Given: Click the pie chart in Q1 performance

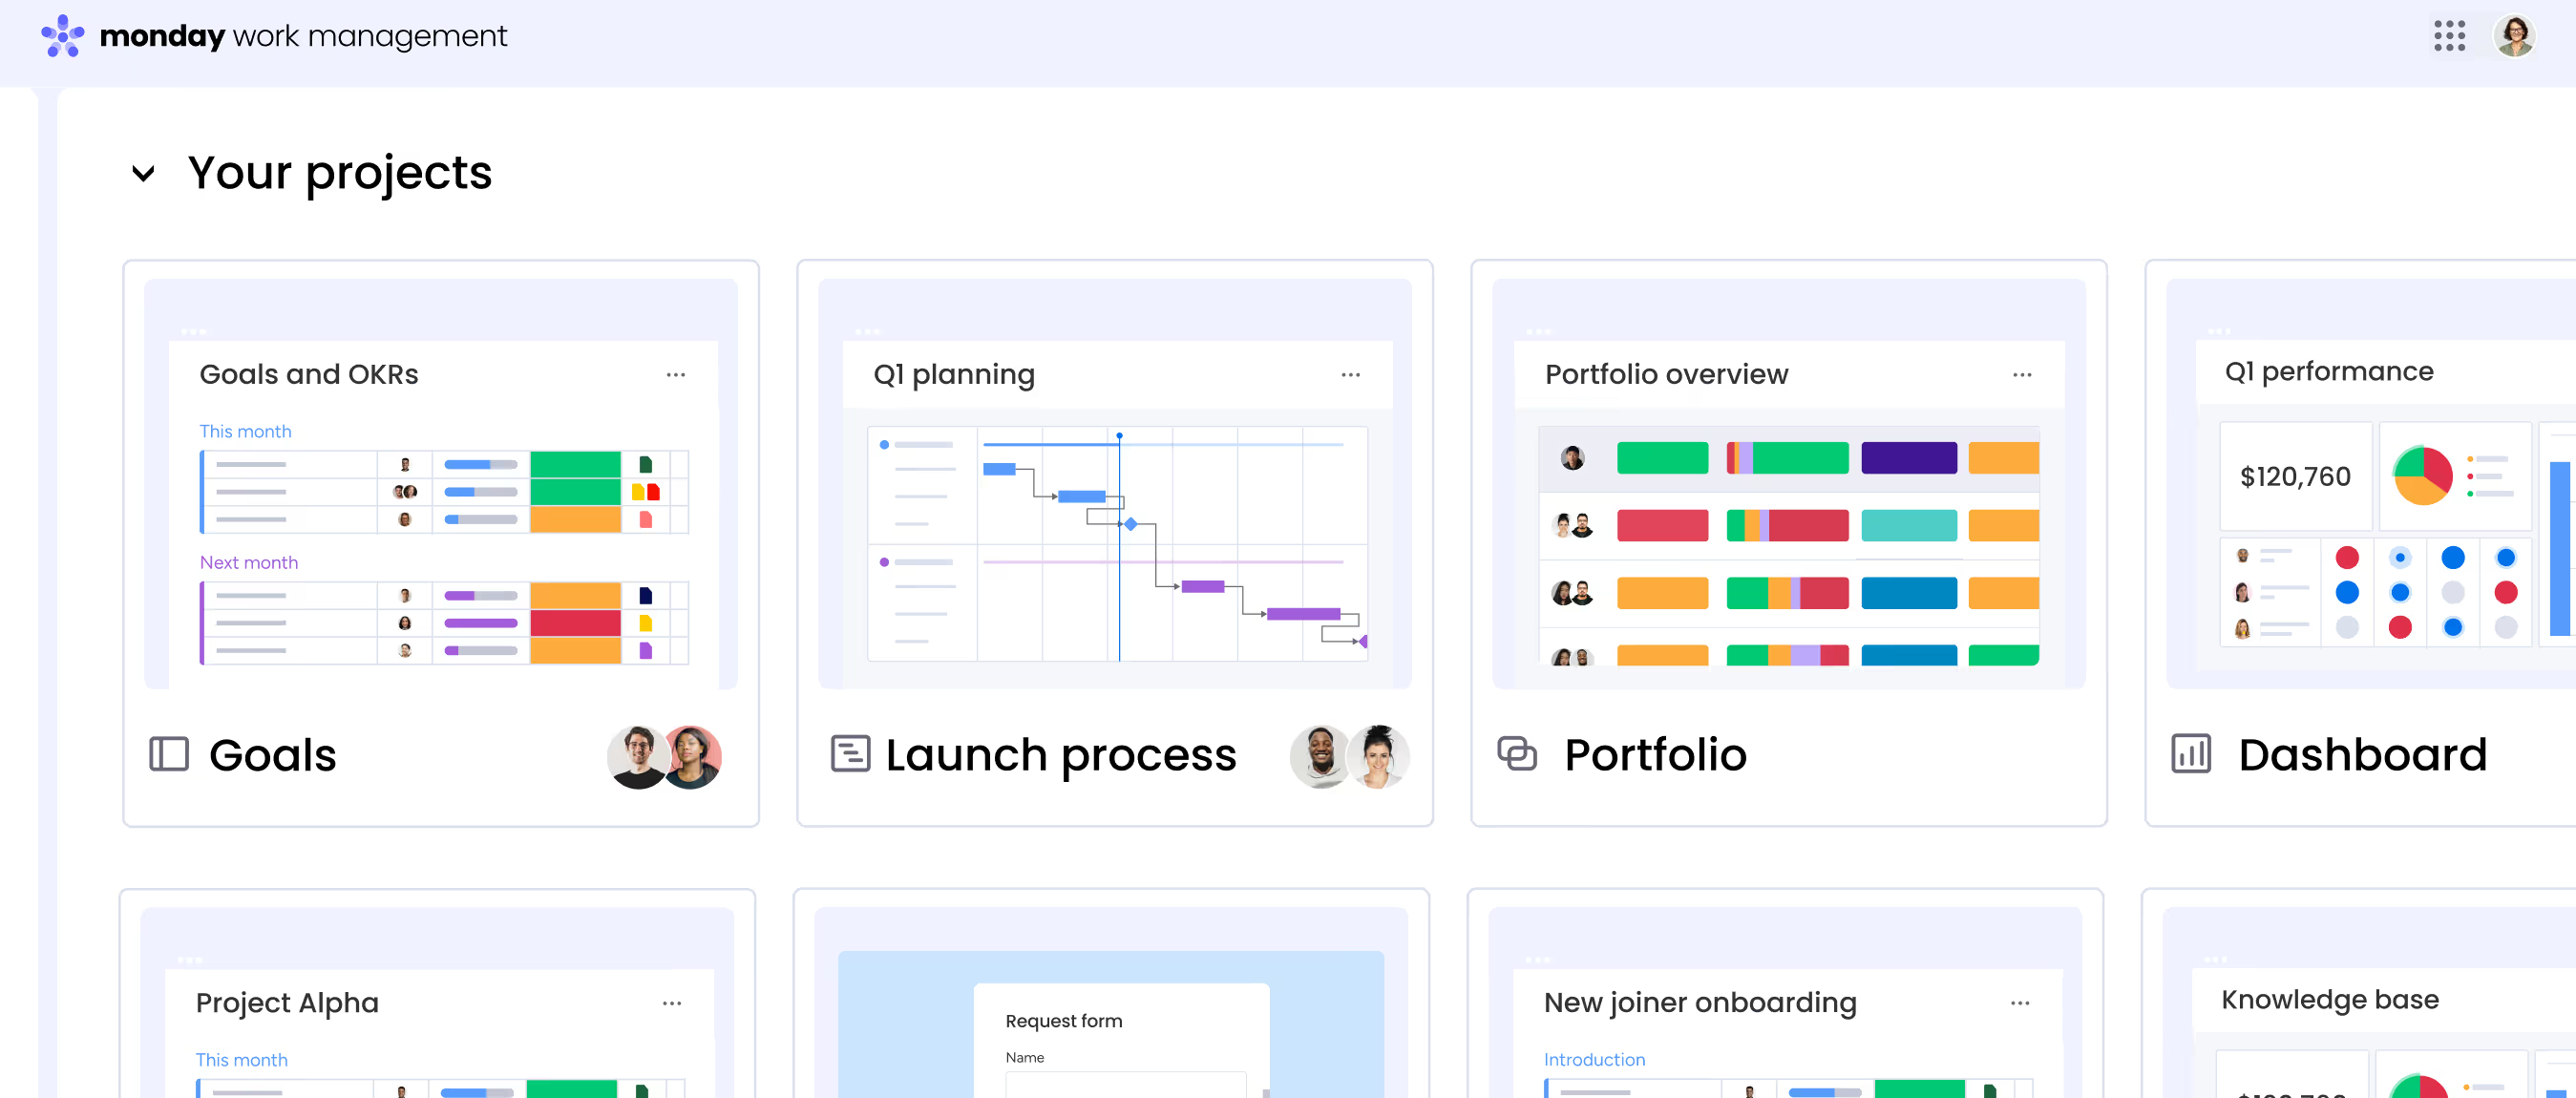Looking at the screenshot, I should (x=2421, y=477).
